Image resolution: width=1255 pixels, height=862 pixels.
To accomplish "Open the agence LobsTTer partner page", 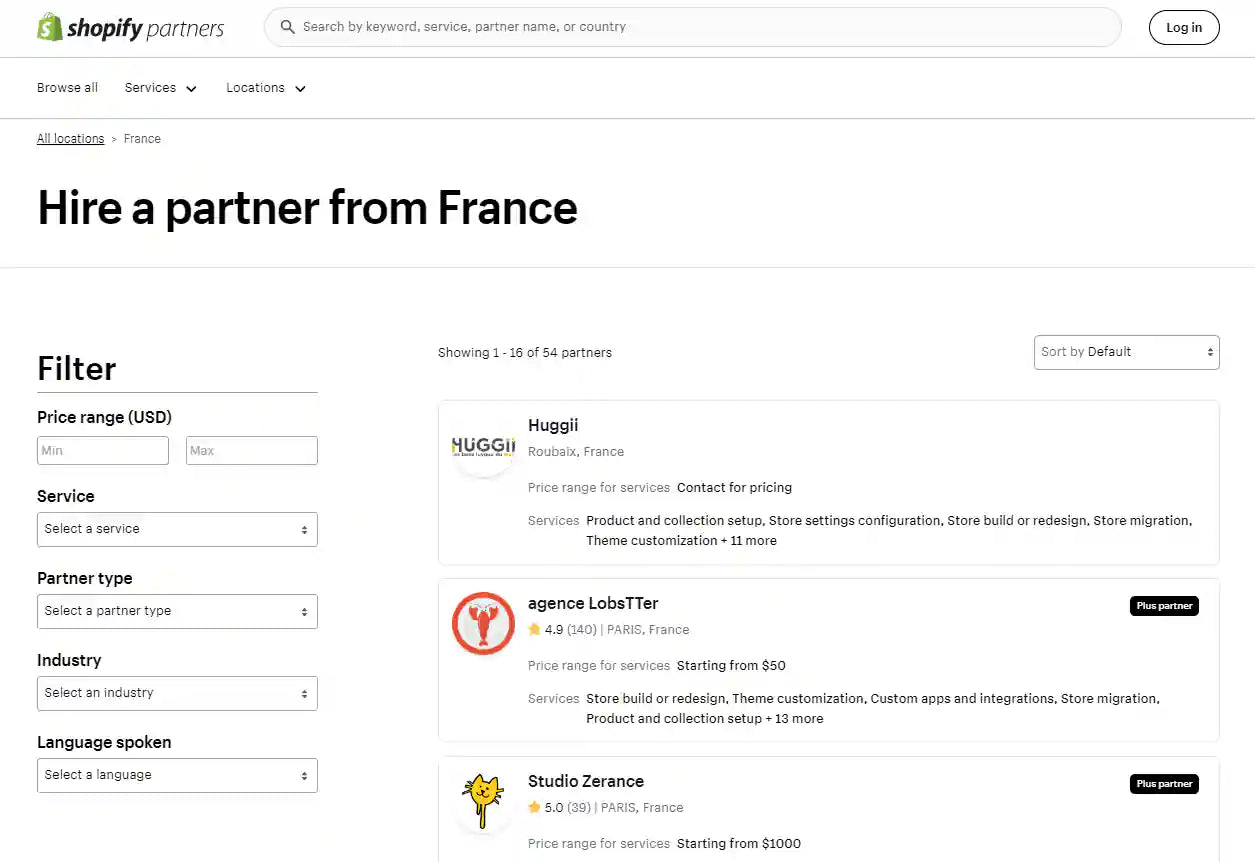I will tap(593, 604).
